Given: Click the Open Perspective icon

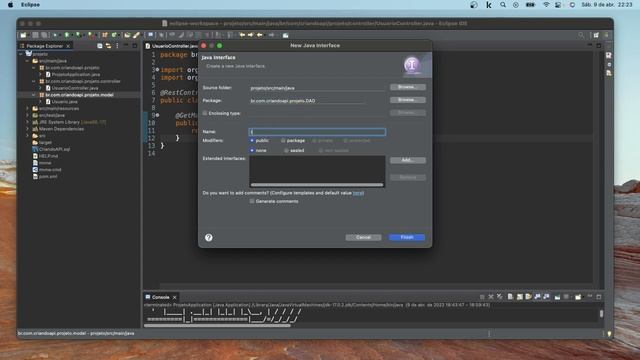Looking at the screenshot, I should coord(596,35).
